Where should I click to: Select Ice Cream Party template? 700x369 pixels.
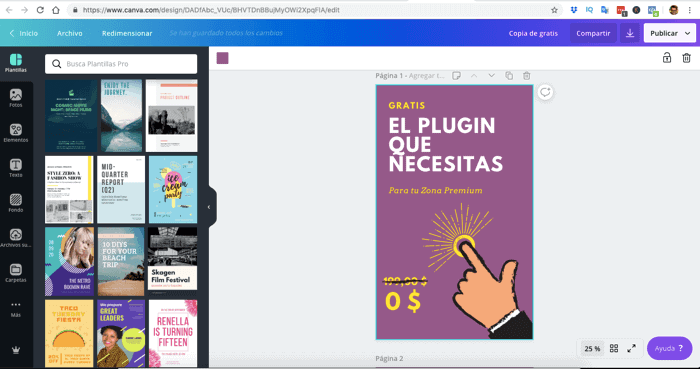click(173, 189)
